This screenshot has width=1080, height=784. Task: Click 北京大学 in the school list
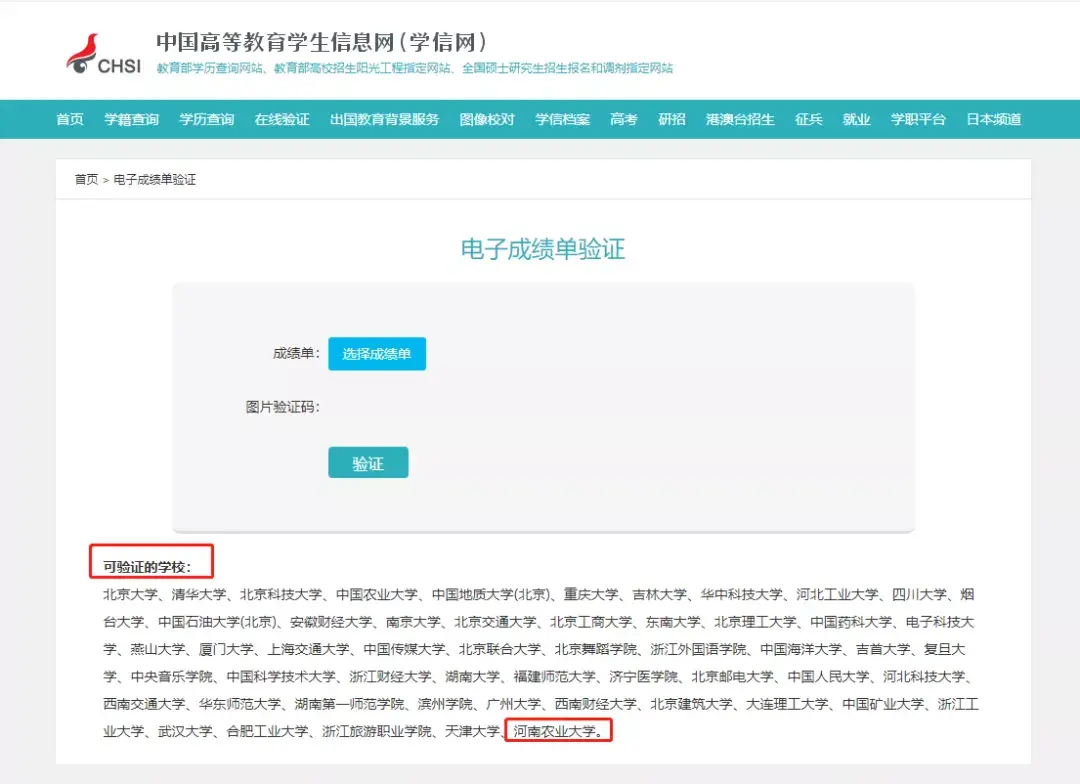coord(131,595)
